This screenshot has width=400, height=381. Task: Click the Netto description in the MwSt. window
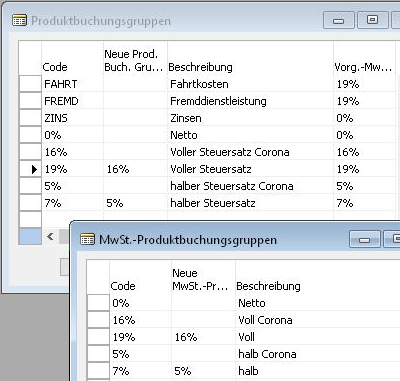coord(252,303)
